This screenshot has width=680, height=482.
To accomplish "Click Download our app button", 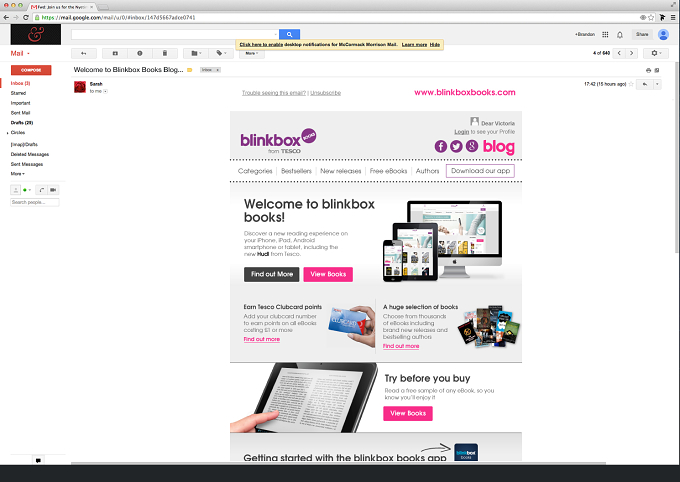I will click(481, 171).
